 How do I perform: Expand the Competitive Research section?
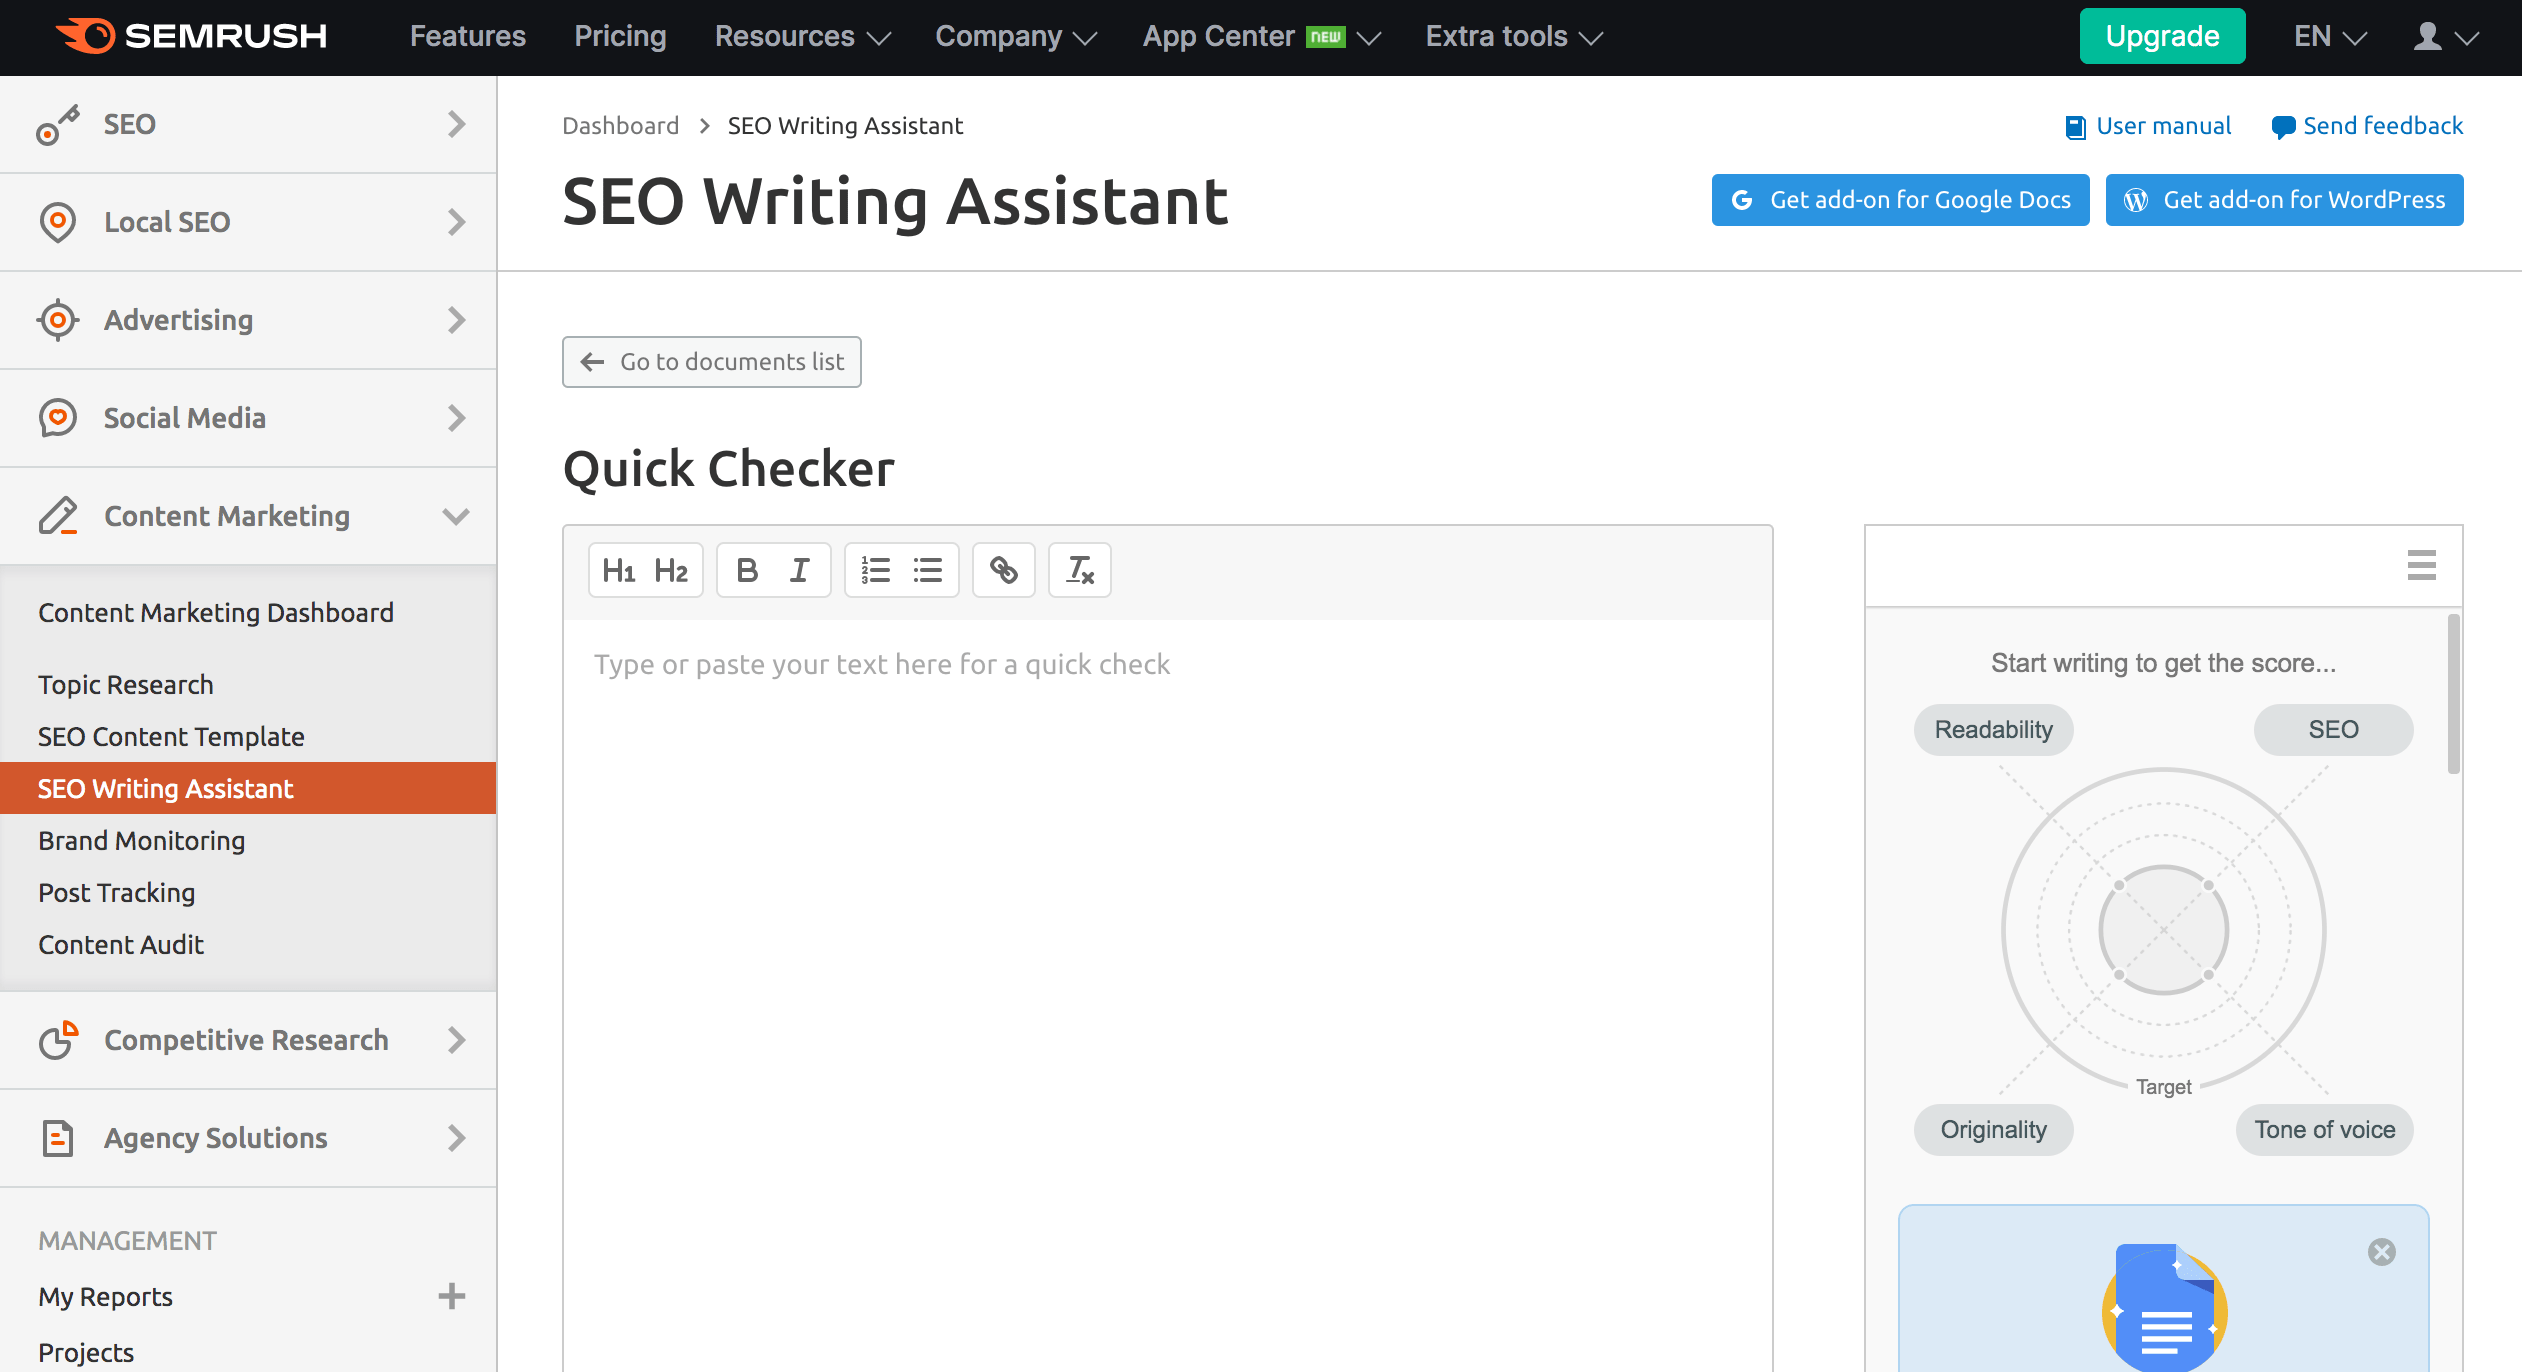pyautogui.click(x=457, y=1040)
